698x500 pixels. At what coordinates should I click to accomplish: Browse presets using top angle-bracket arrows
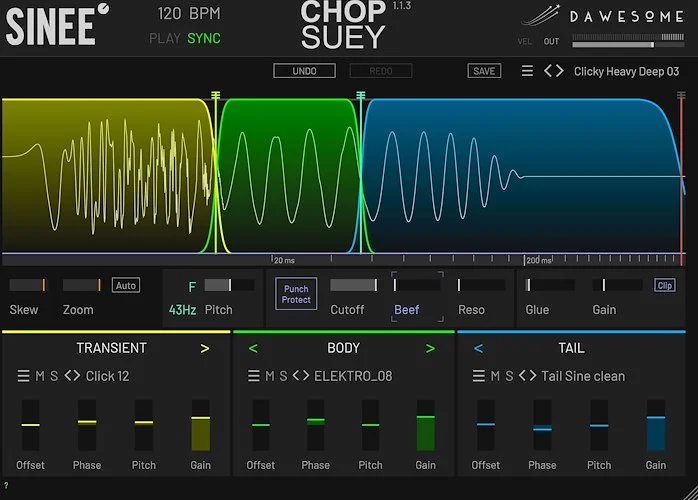554,71
